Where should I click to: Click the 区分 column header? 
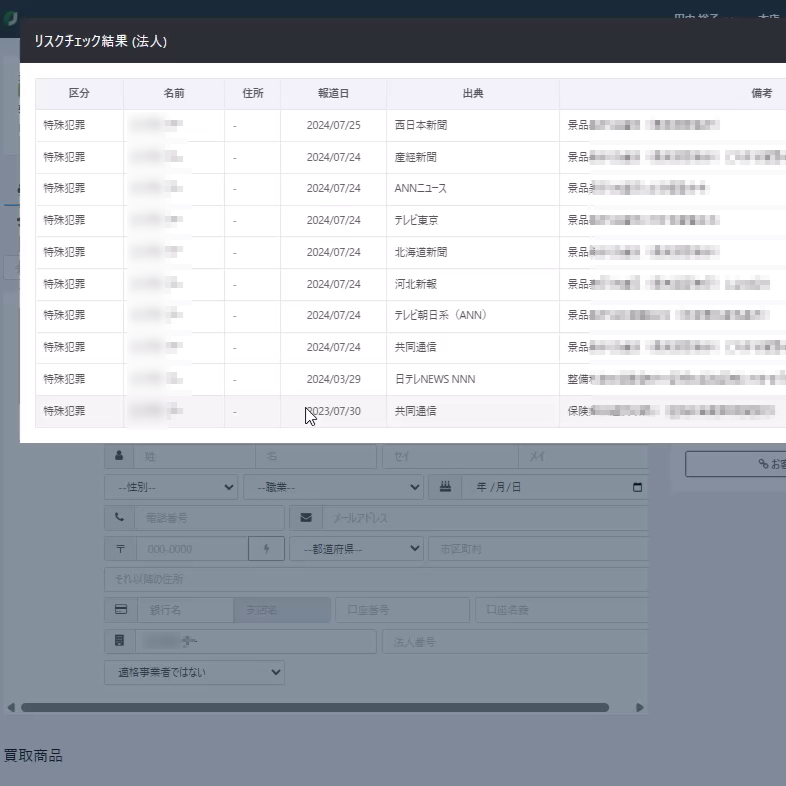point(79,93)
